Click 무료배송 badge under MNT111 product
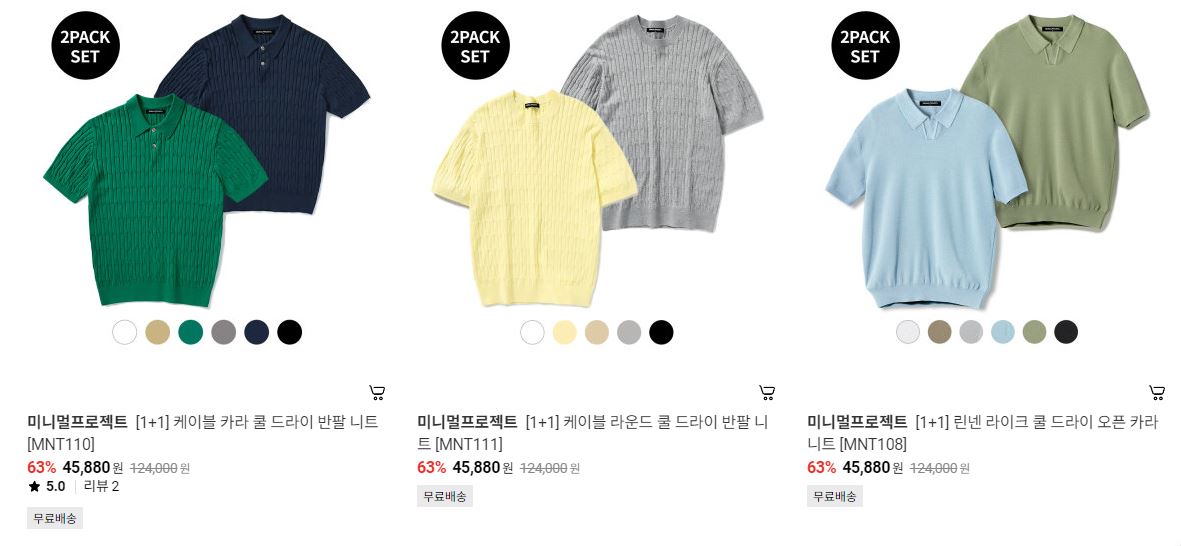Image resolution: width=1181 pixels, height=546 pixels. tap(444, 496)
